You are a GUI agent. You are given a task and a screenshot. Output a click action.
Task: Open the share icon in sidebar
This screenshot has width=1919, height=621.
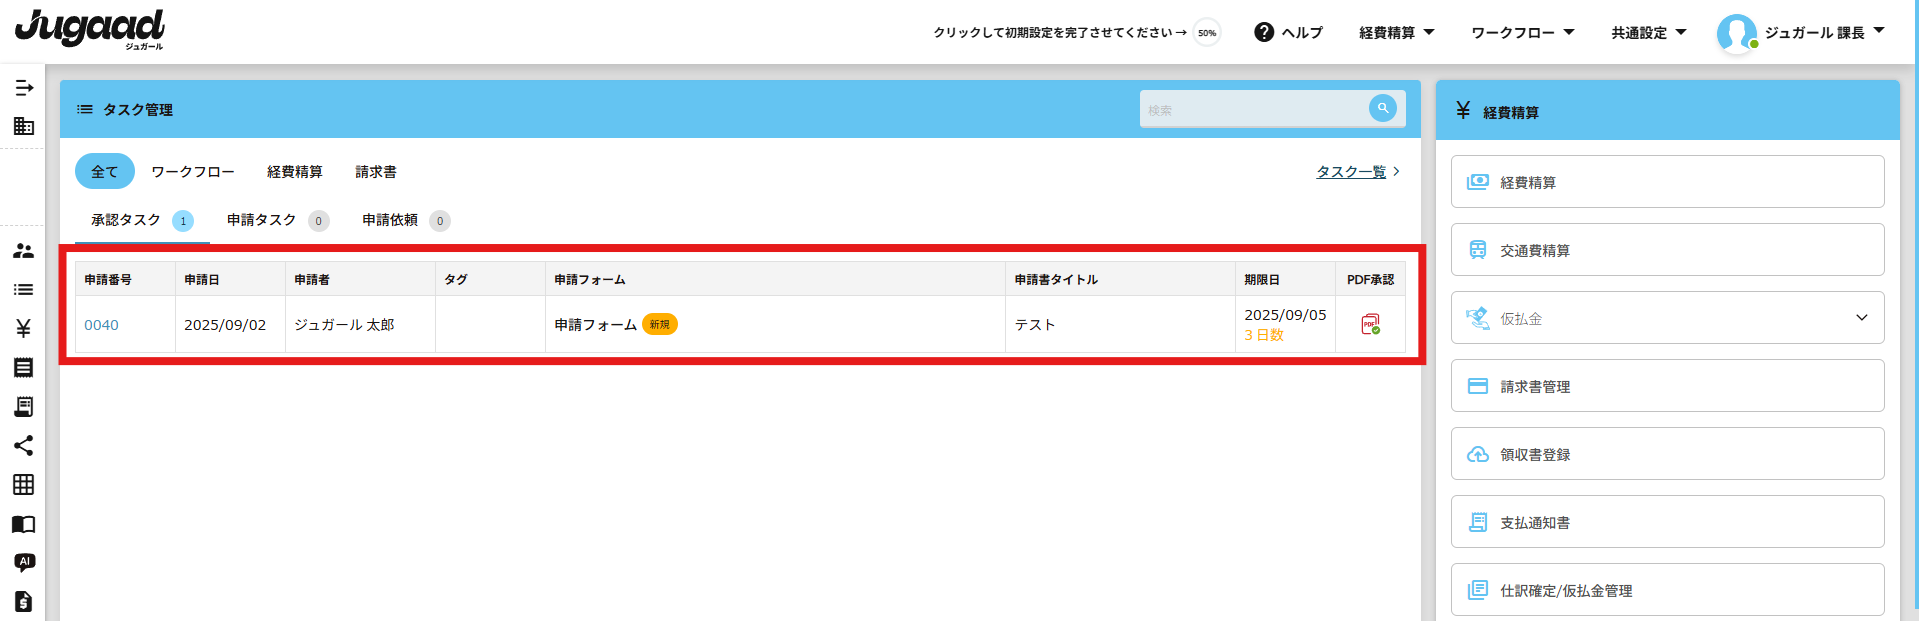click(x=24, y=445)
